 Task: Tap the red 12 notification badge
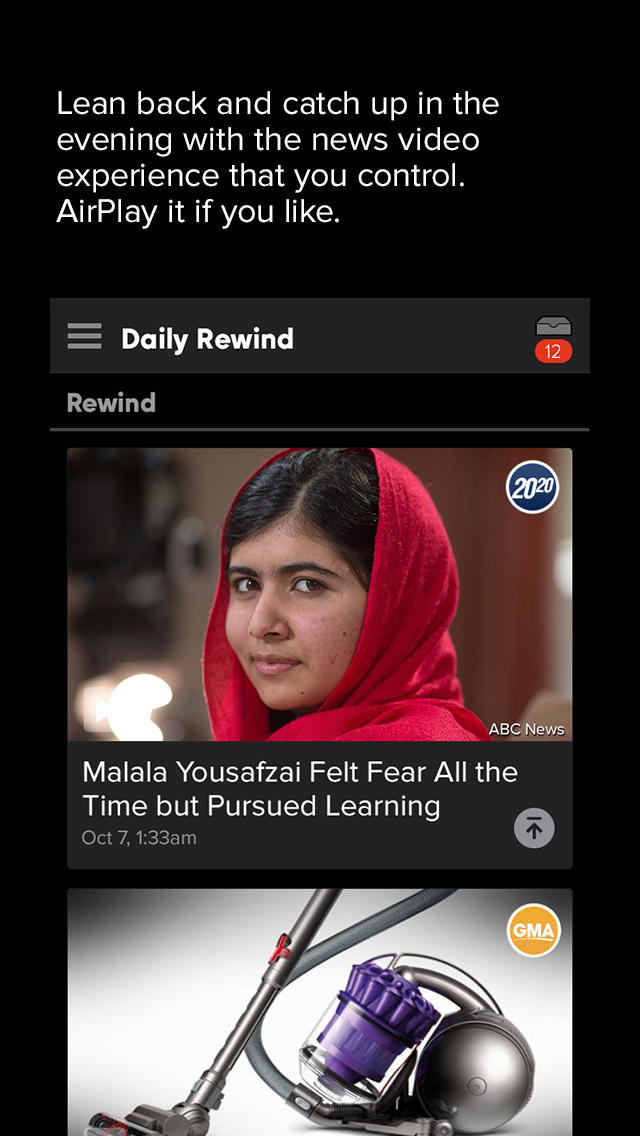pyautogui.click(x=553, y=352)
